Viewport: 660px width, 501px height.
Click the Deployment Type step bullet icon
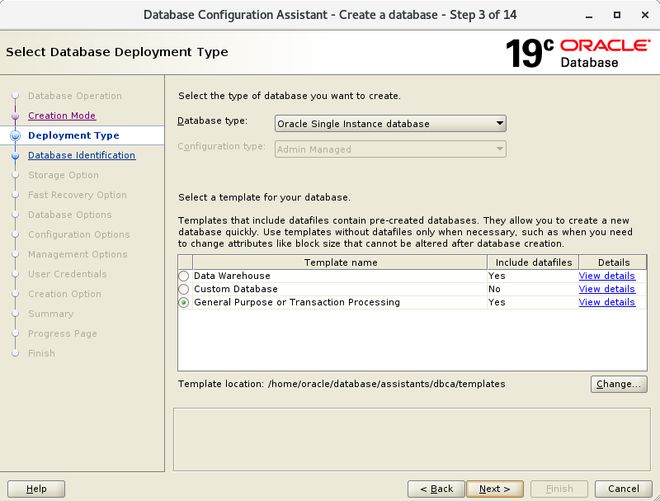coord(15,136)
